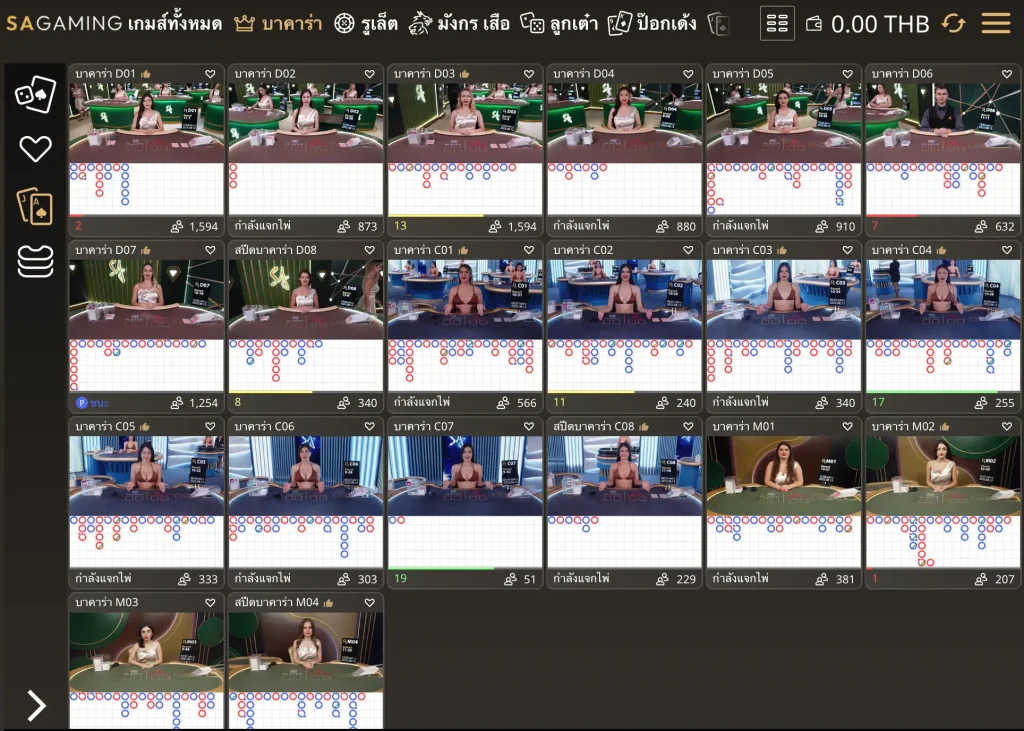Select the มังกร เสือ dragon tiger tab

click(x=461, y=23)
